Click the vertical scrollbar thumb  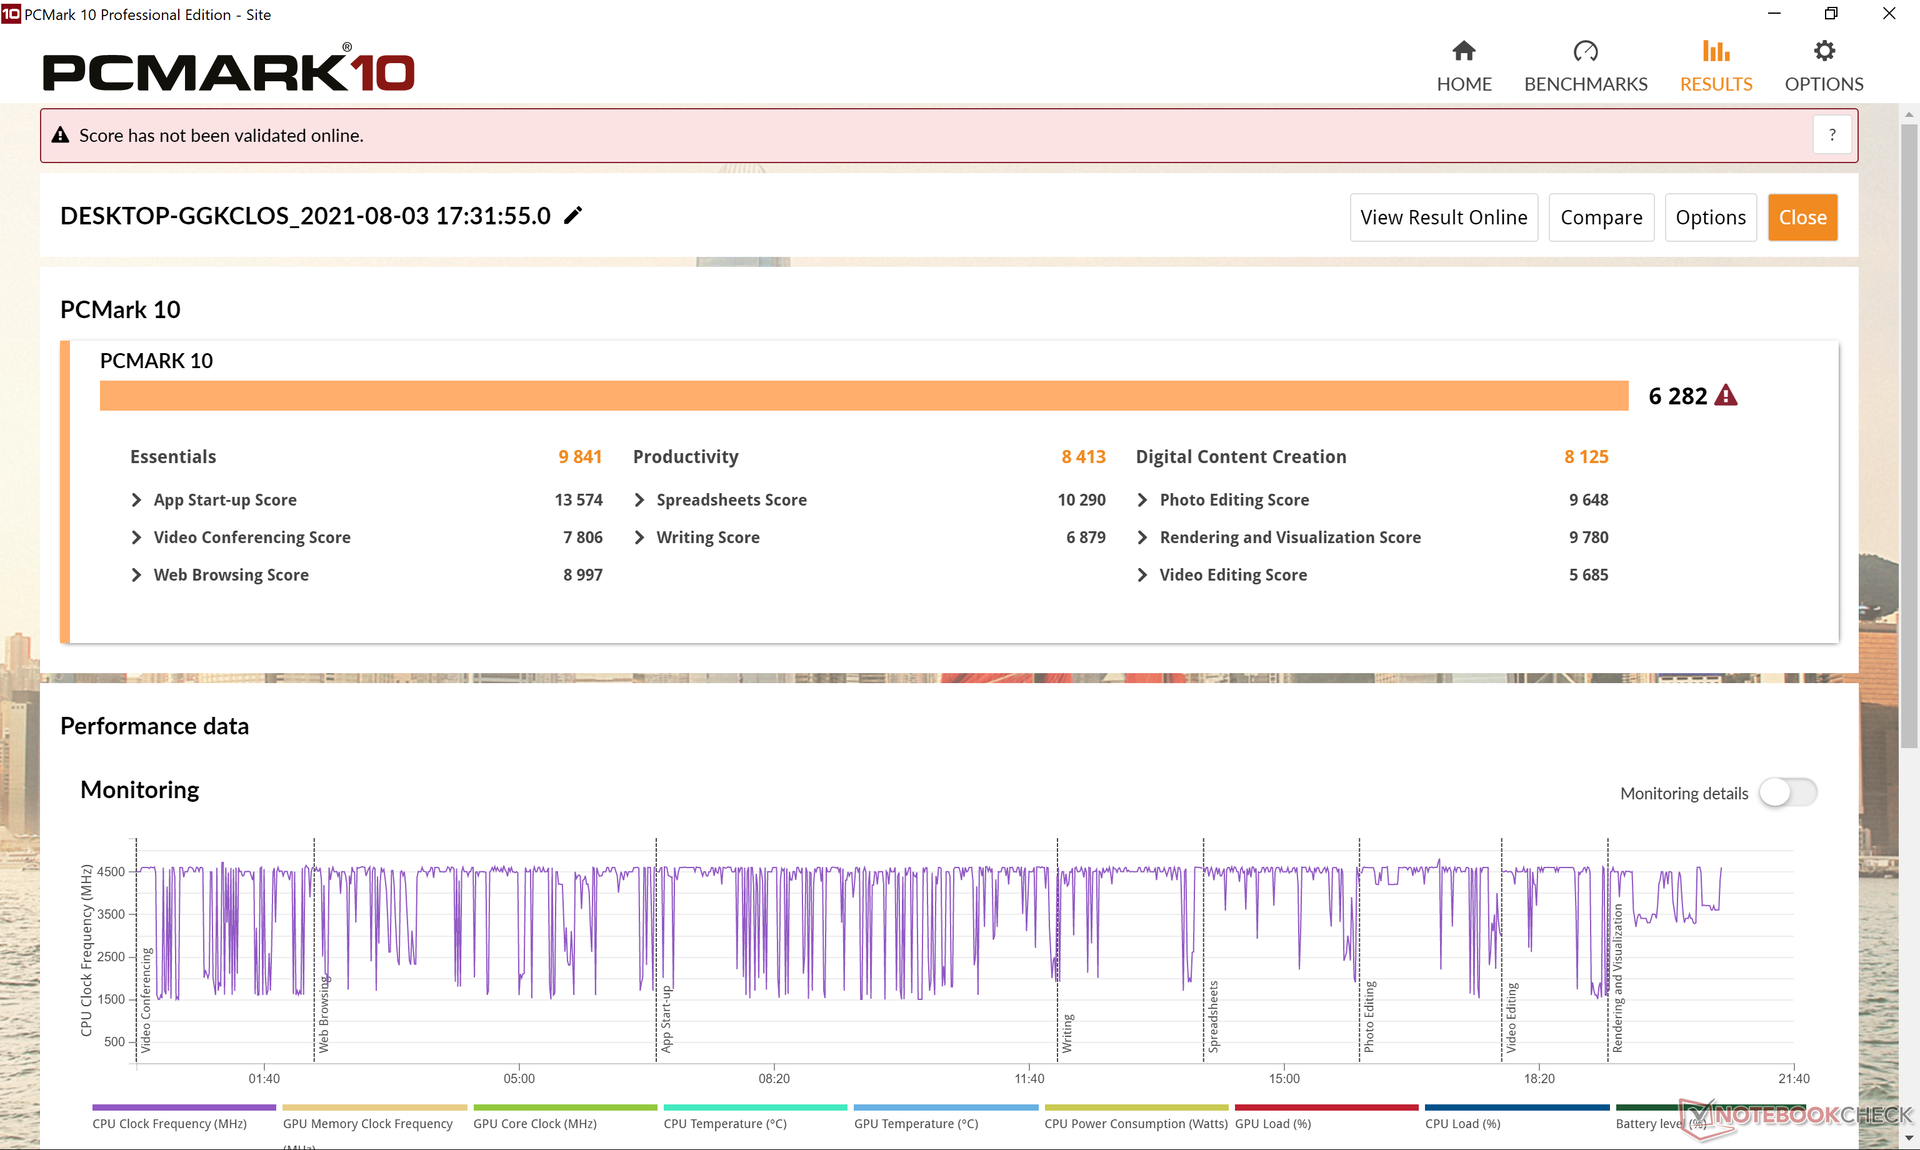tap(1909, 430)
